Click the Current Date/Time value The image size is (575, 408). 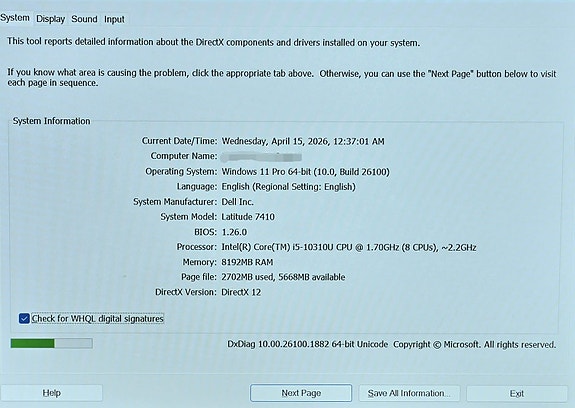click(x=303, y=141)
